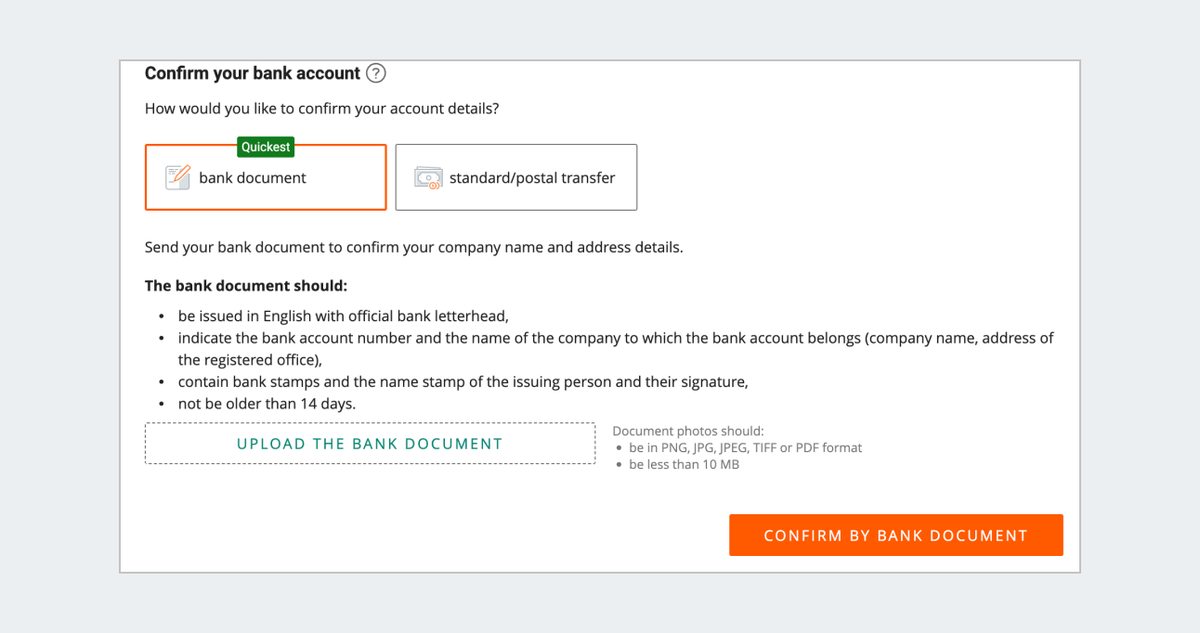Click the PNG, JPG, JPEG, TIFF or PDF format line

(x=745, y=448)
